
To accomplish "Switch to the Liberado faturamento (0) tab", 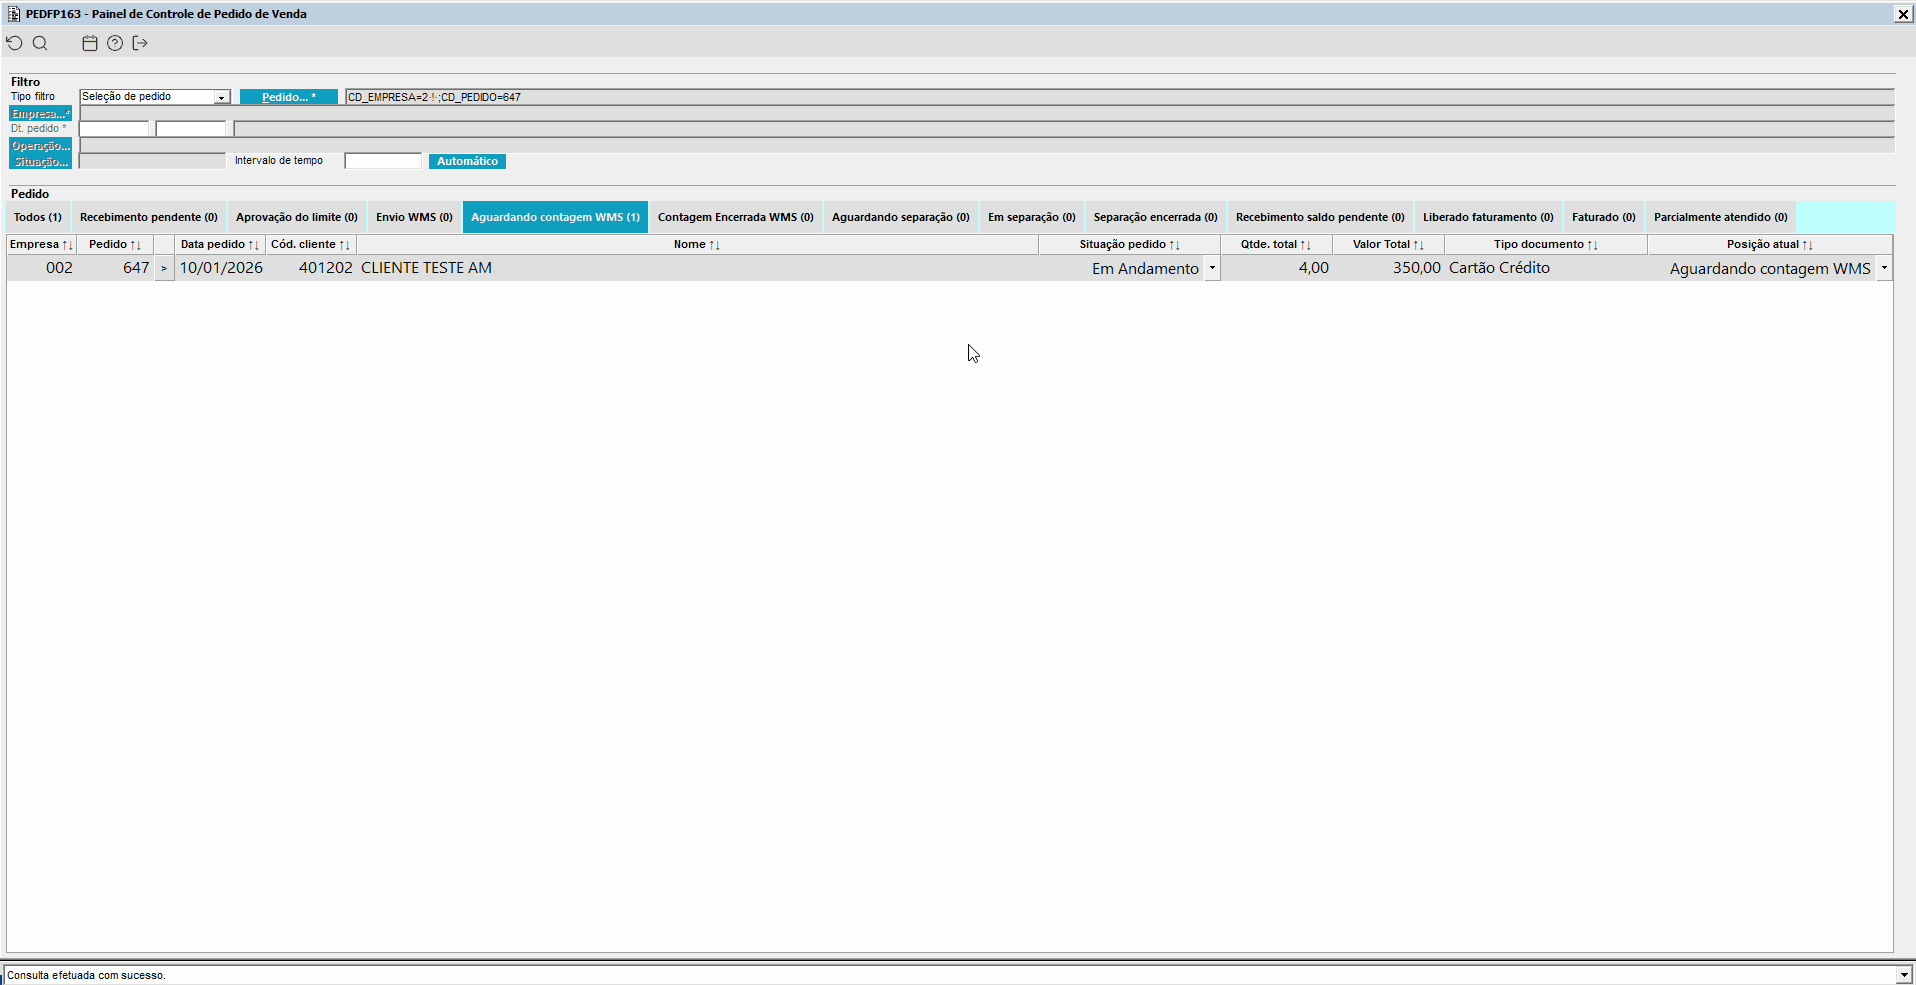I will 1488,217.
